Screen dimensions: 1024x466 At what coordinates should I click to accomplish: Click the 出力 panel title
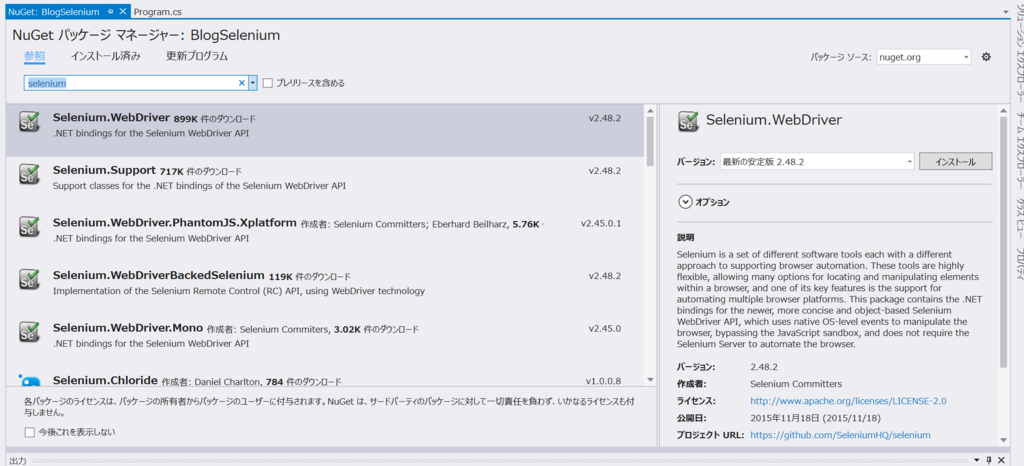[x=18, y=461]
